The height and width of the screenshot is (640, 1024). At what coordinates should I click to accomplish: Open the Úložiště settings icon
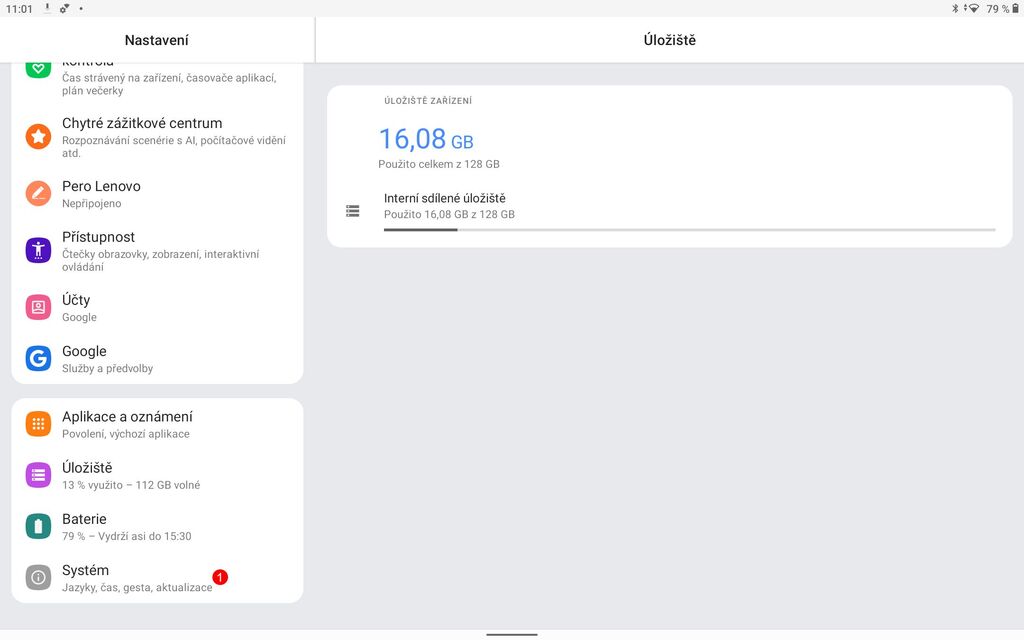pos(37,474)
